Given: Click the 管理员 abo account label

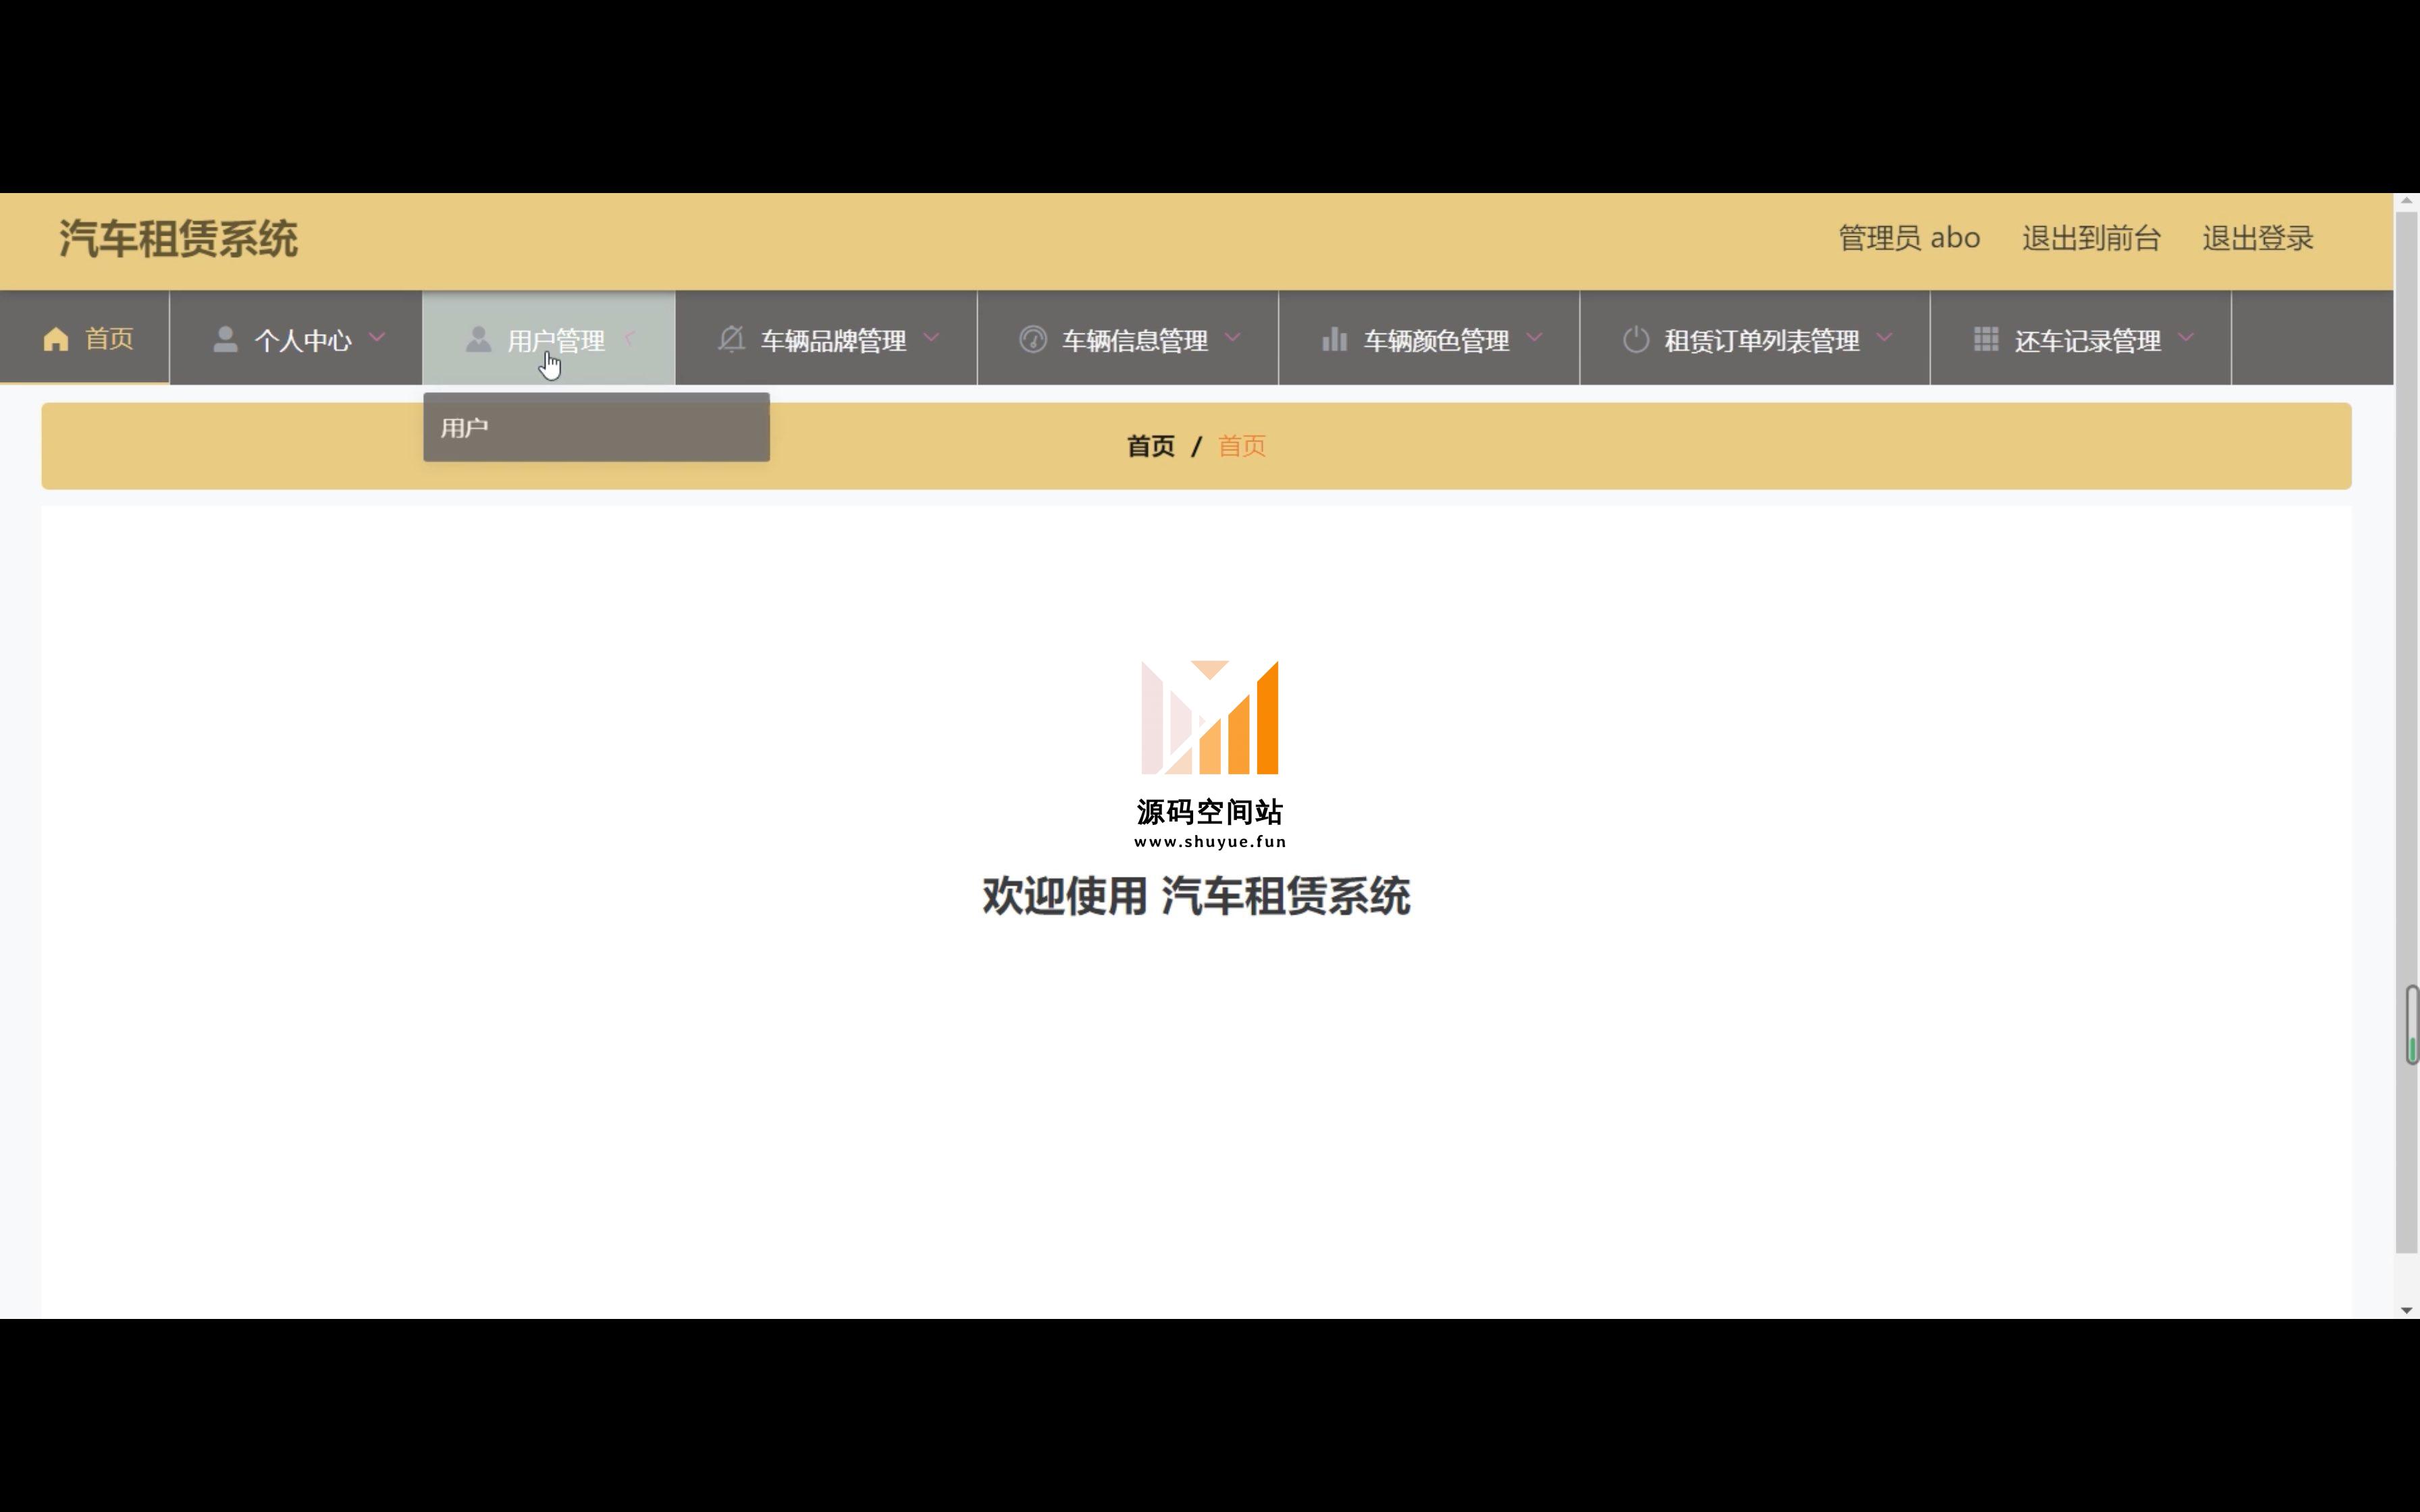Looking at the screenshot, I should [1909, 238].
